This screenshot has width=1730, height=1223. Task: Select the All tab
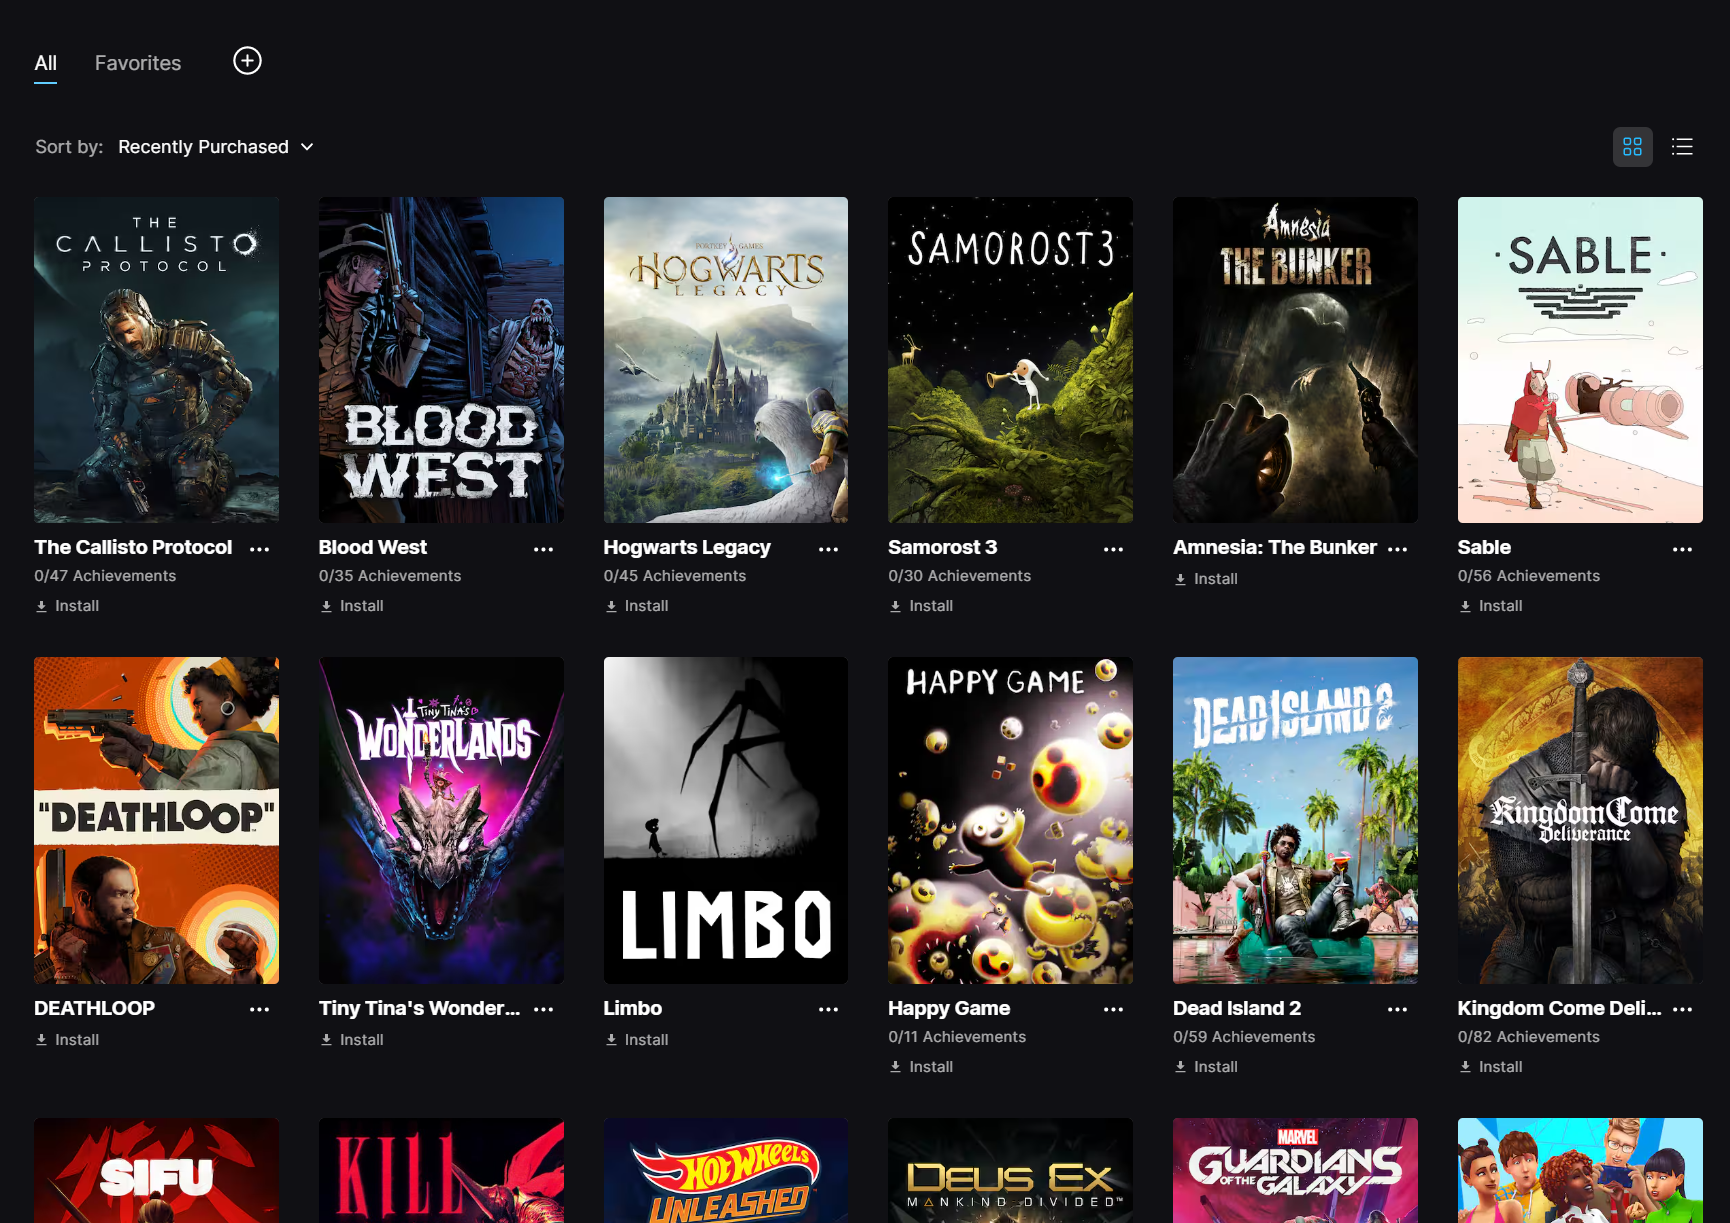[45, 63]
